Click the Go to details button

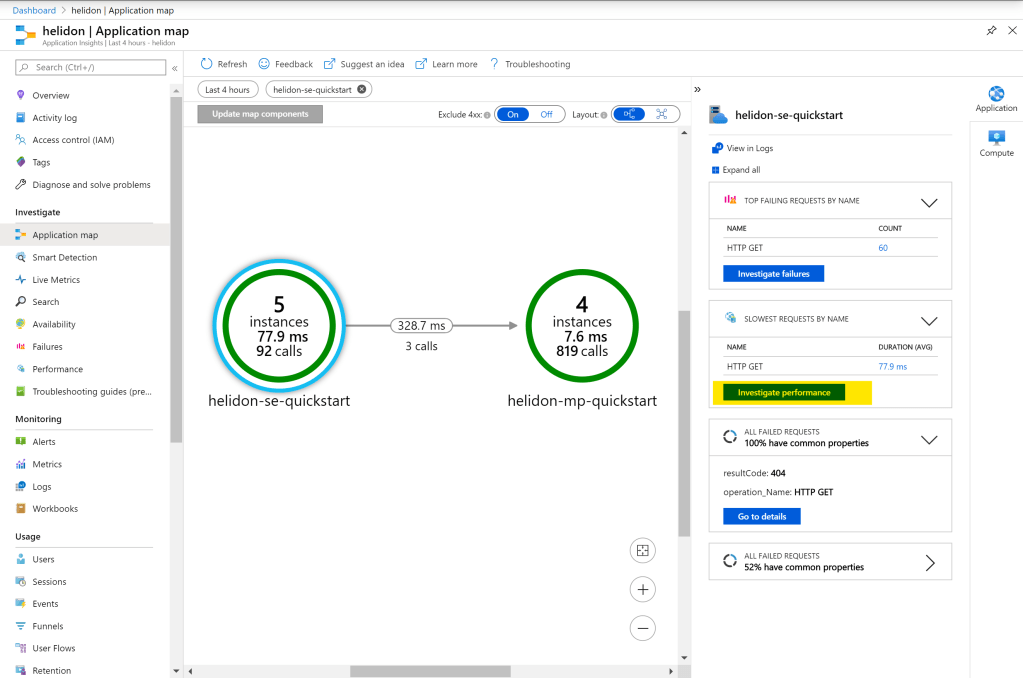pyautogui.click(x=762, y=517)
